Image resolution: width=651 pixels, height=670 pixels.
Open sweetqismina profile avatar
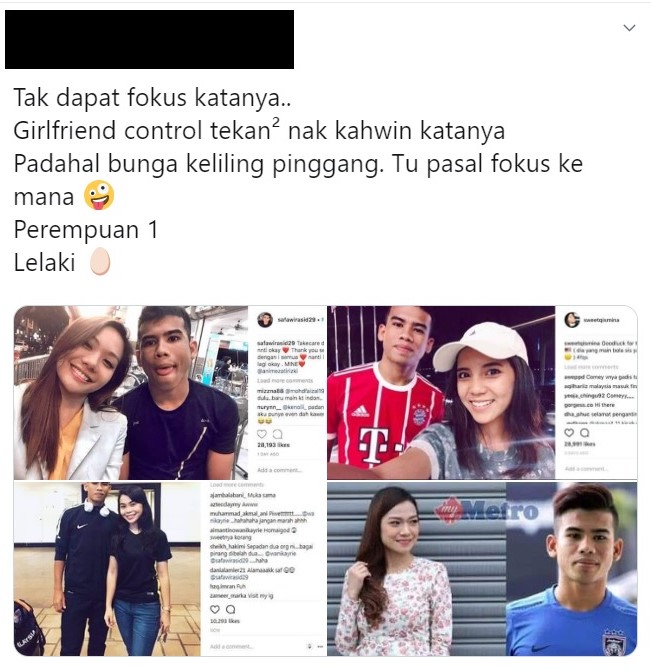pyautogui.click(x=572, y=320)
